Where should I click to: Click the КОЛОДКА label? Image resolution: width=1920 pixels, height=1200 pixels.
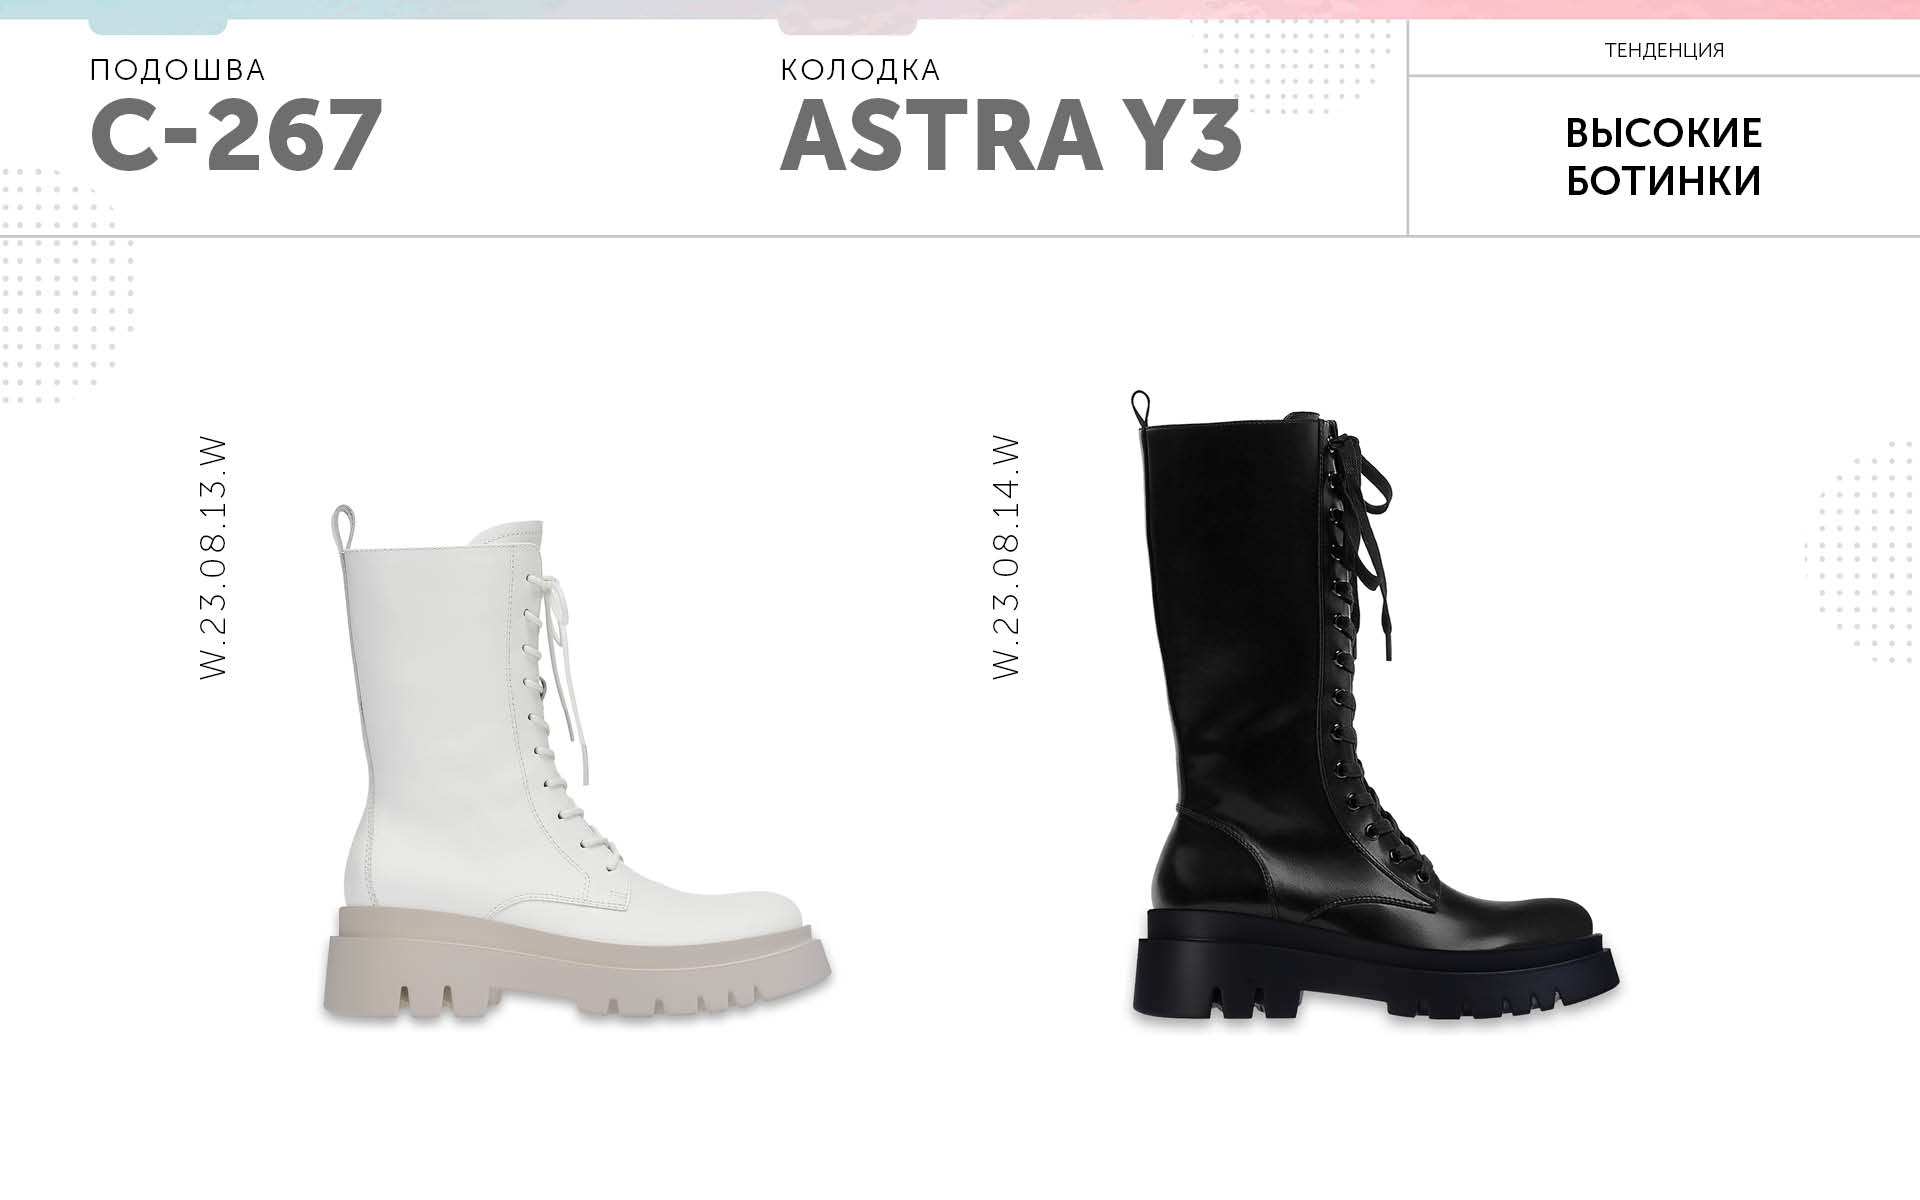click(860, 70)
